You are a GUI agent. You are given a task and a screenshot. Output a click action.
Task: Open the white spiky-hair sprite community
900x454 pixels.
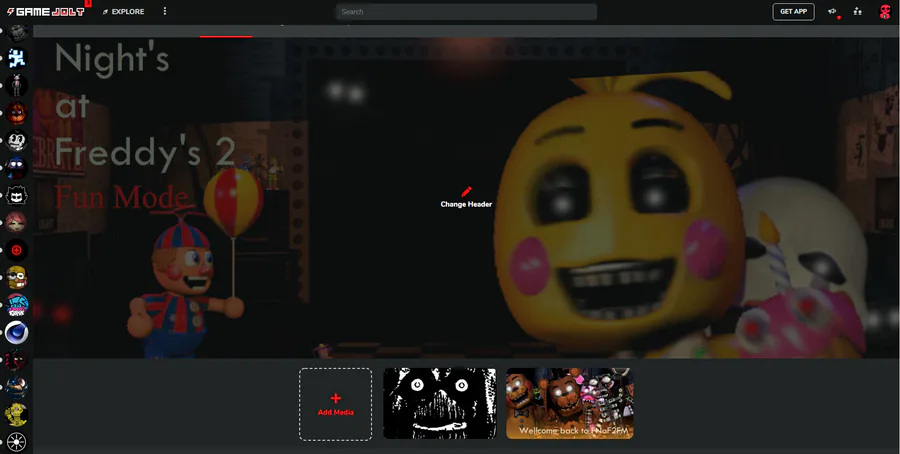pos(17,195)
